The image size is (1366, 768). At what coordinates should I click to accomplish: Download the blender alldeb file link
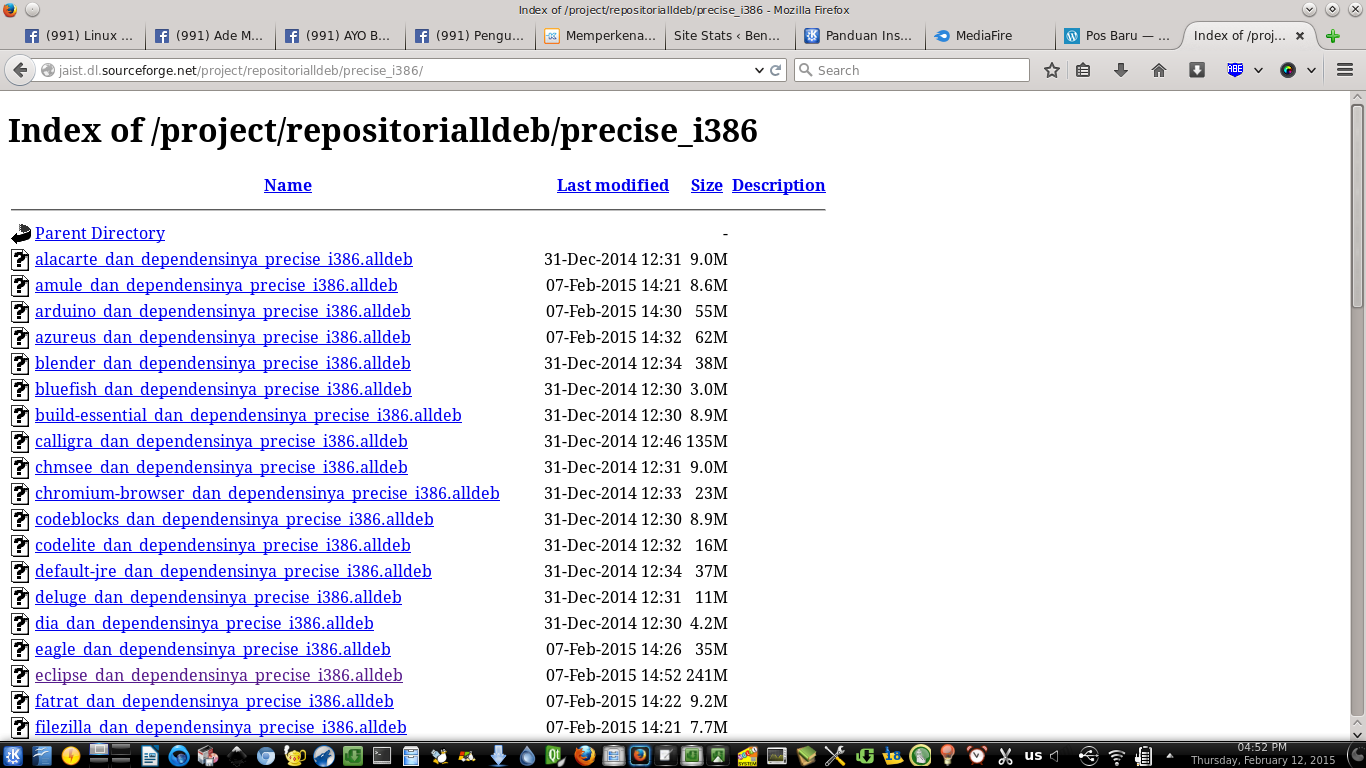(223, 363)
